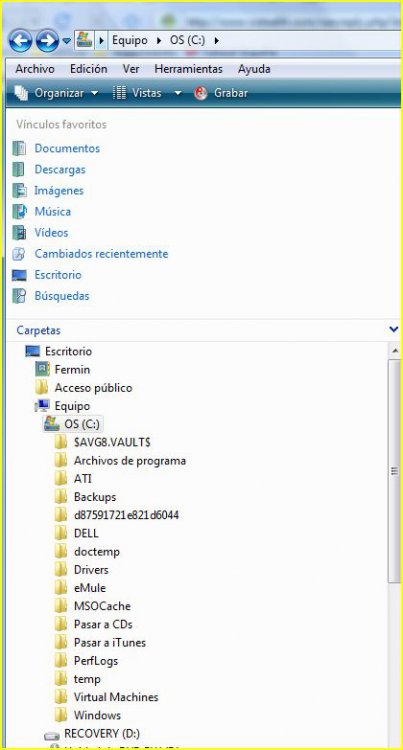Click Equipo segment in address bar
The height and width of the screenshot is (750, 403).
coord(130,41)
